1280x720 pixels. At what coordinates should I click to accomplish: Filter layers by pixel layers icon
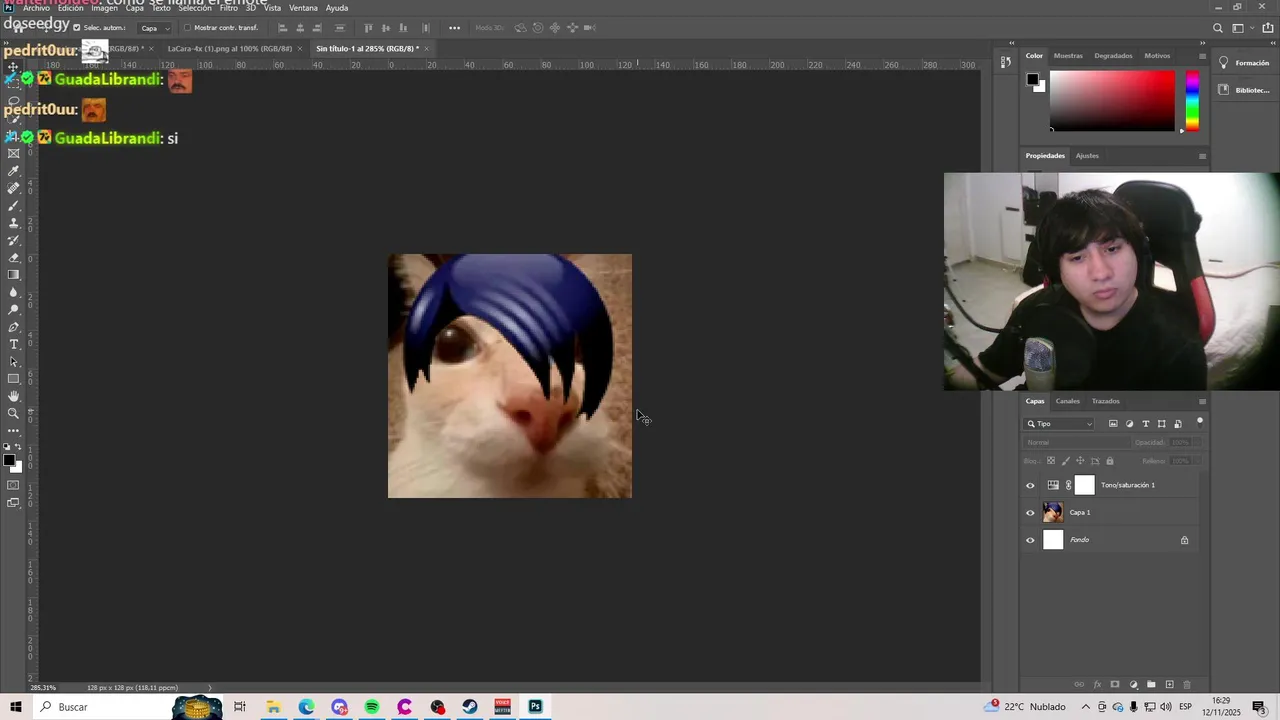1113,424
